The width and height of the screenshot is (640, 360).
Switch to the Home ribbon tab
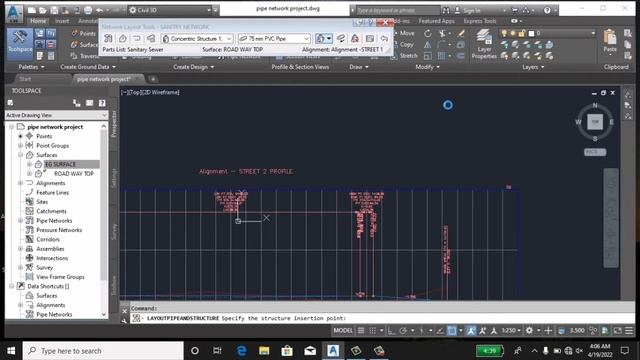click(38, 21)
